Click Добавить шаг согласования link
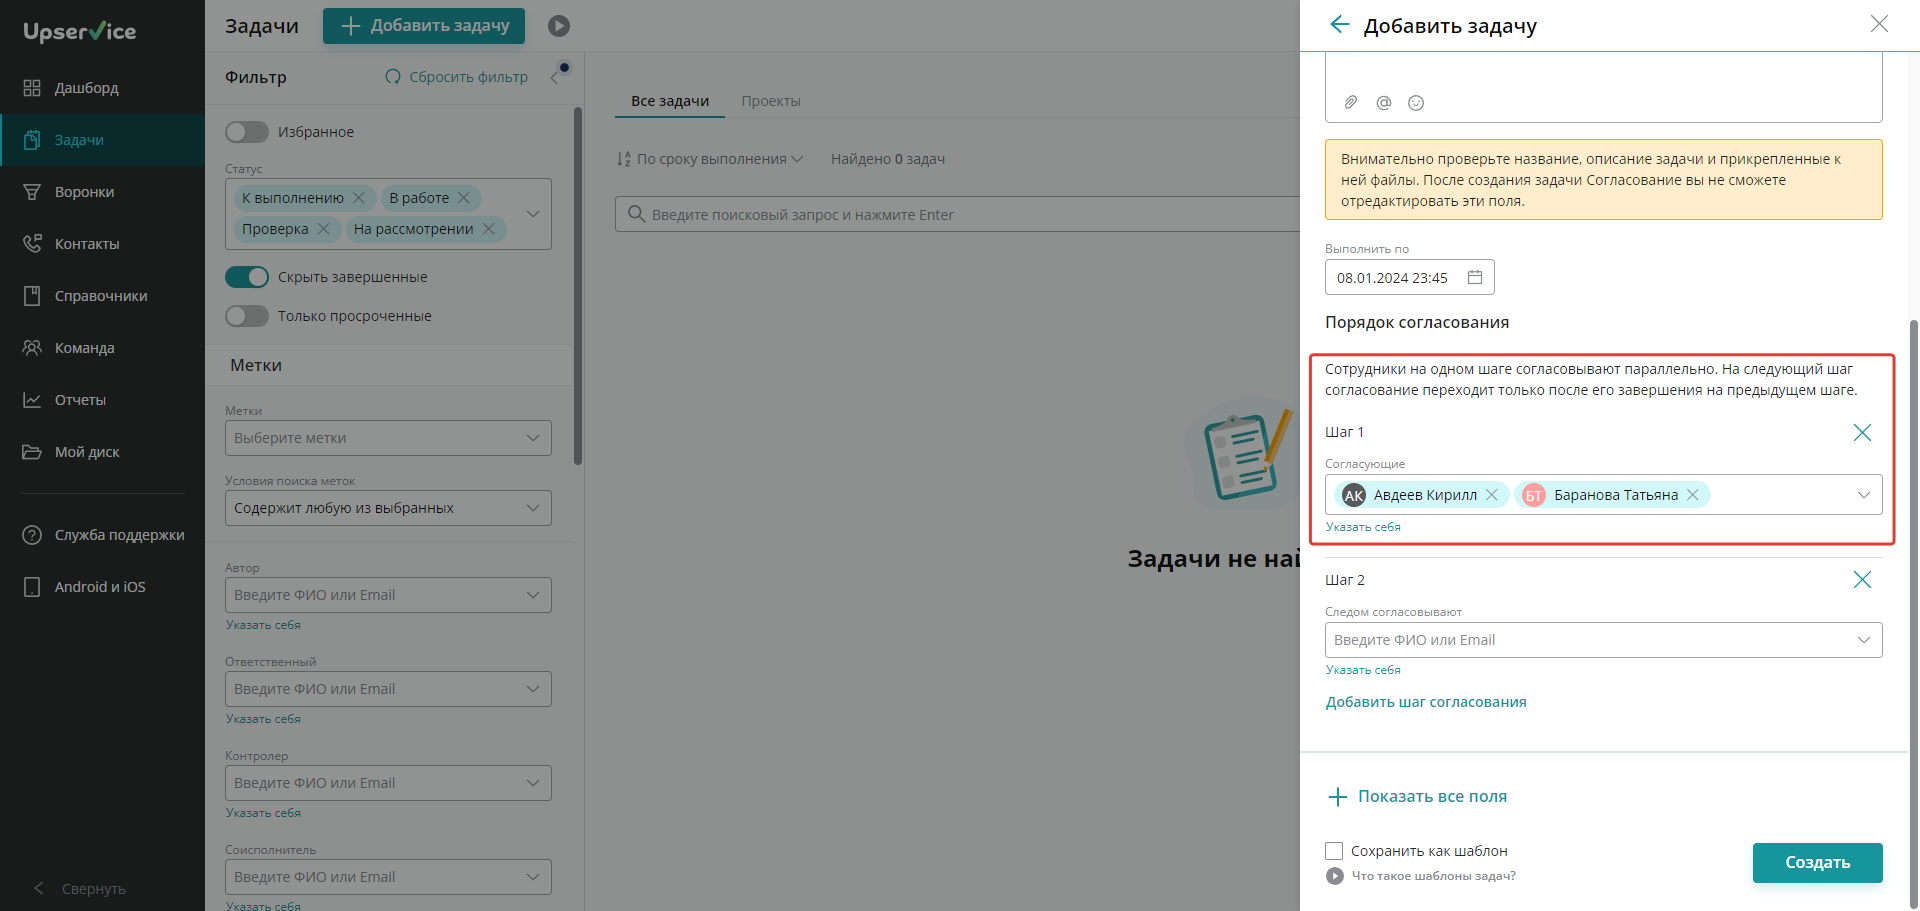This screenshot has width=1920, height=911. (1426, 702)
